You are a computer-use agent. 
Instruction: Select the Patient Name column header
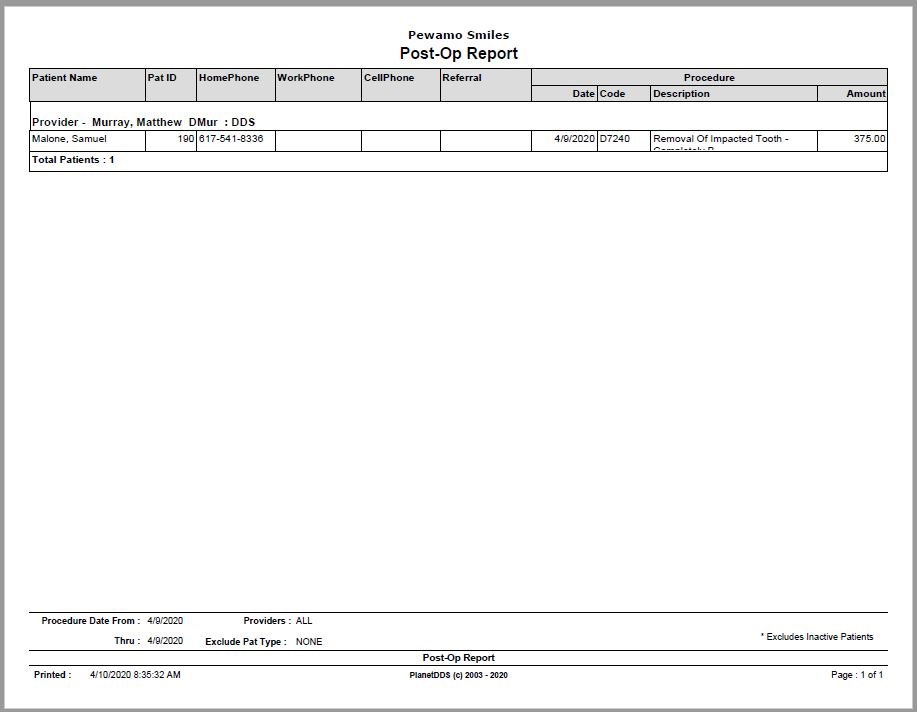click(x=64, y=78)
